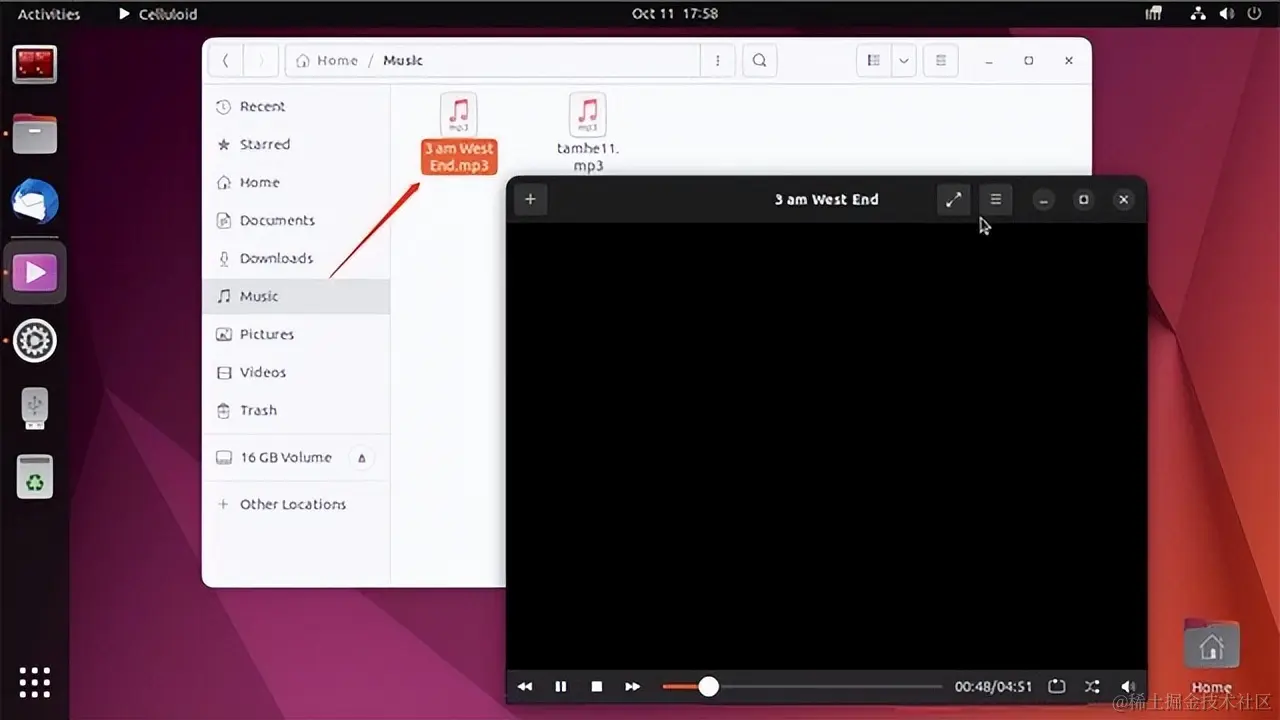
Task: Open Pictures in Files sidebar
Action: point(296,334)
